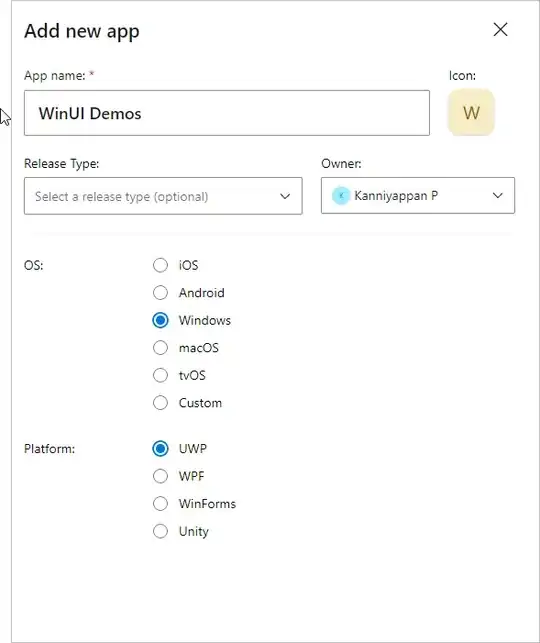Select the WinForms platform option
540x643 pixels.
[x=160, y=503]
